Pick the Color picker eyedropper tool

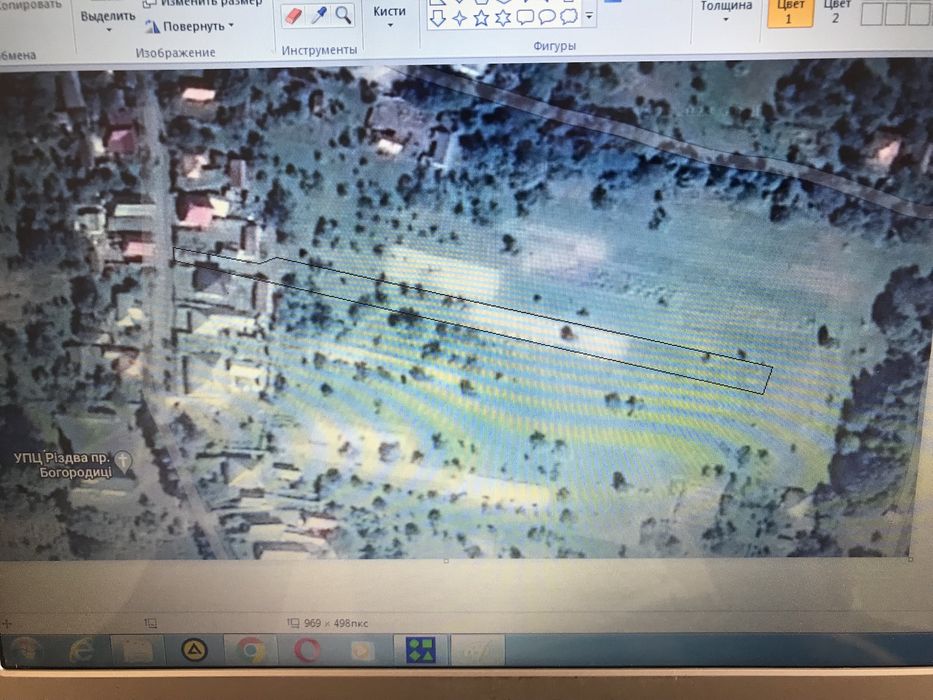click(x=319, y=15)
